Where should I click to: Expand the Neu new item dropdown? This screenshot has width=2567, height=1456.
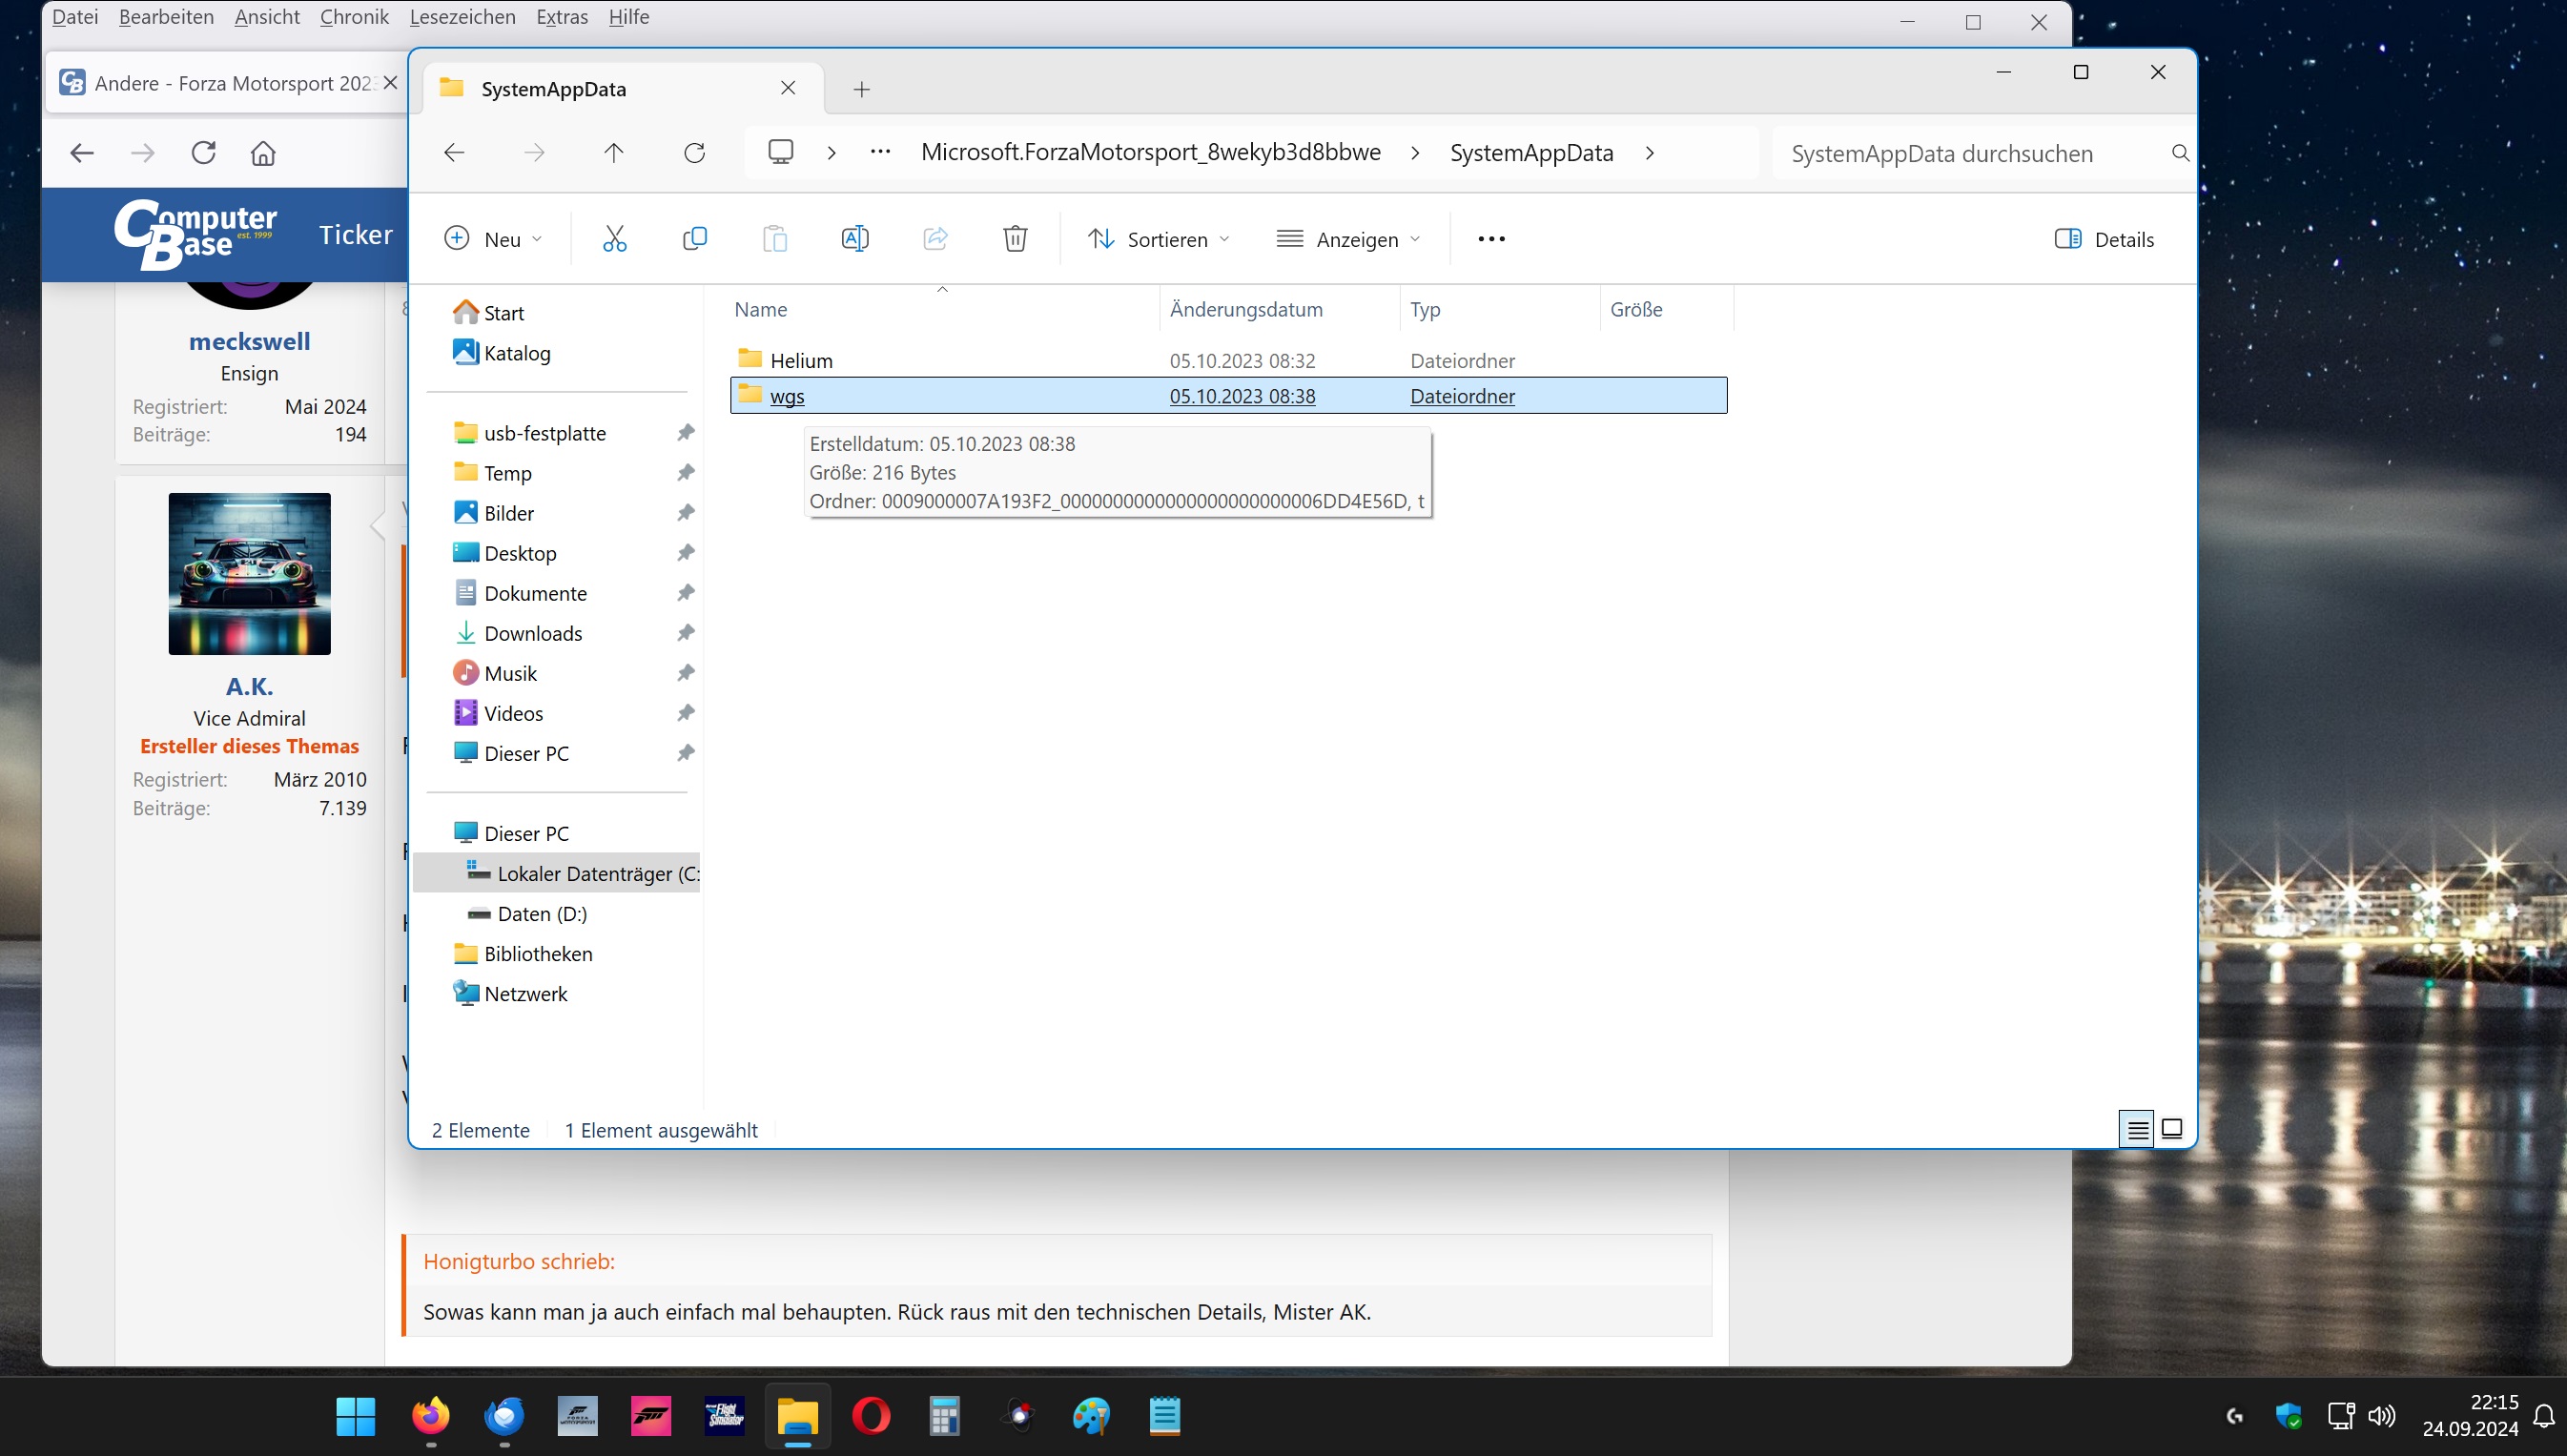click(x=493, y=239)
